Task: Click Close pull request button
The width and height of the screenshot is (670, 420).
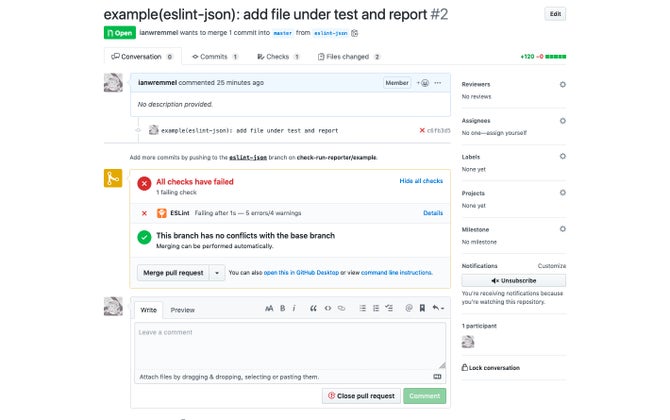Action: coord(361,396)
